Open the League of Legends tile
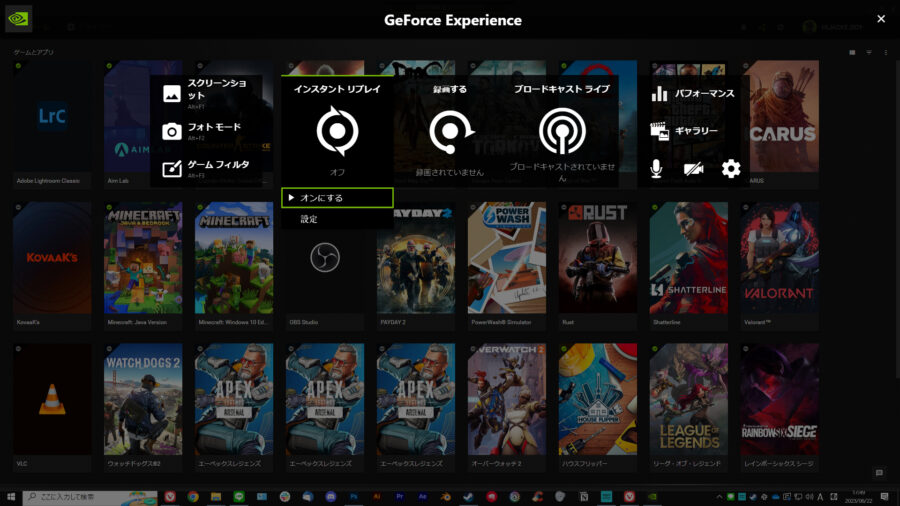The height and width of the screenshot is (506, 900). 688,407
